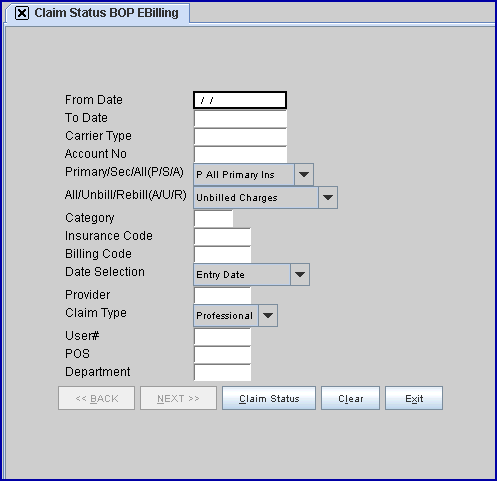This screenshot has width=497, height=481.
Task: Expand the Claim Type Professional dropdown
Action: click(236, 315)
